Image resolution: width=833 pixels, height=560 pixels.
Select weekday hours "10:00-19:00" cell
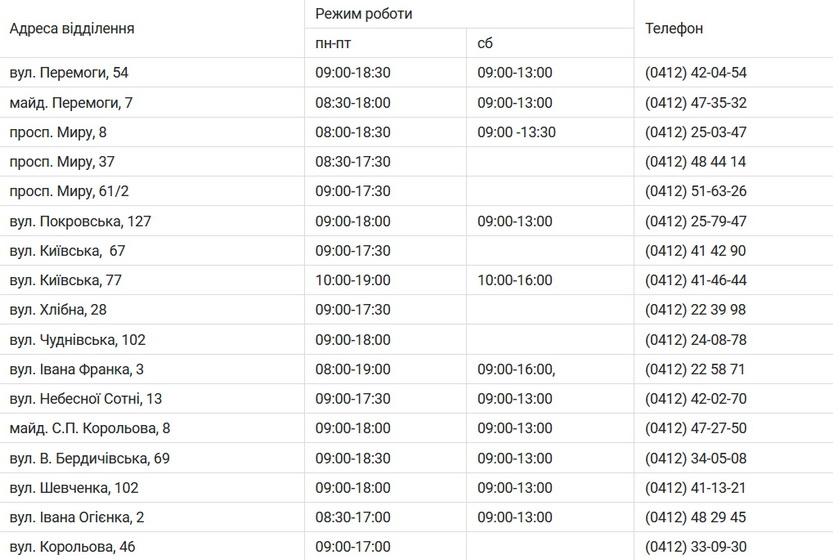pyautogui.click(x=353, y=280)
